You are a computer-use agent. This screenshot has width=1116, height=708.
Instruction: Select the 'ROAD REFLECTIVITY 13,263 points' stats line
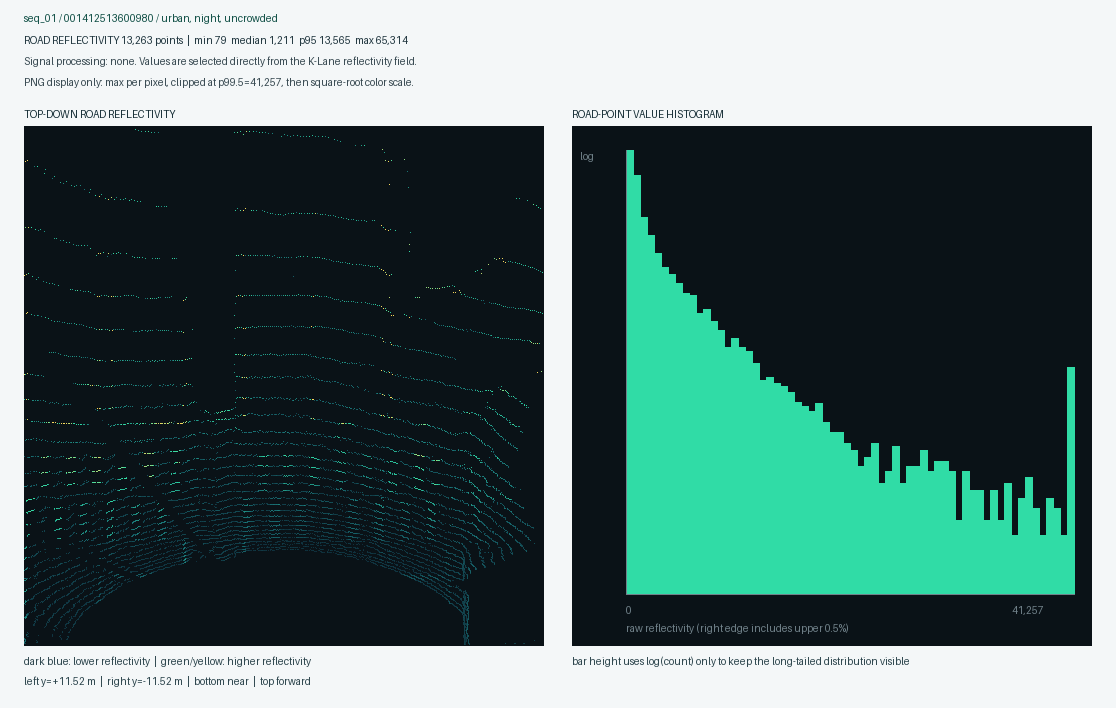(216, 41)
